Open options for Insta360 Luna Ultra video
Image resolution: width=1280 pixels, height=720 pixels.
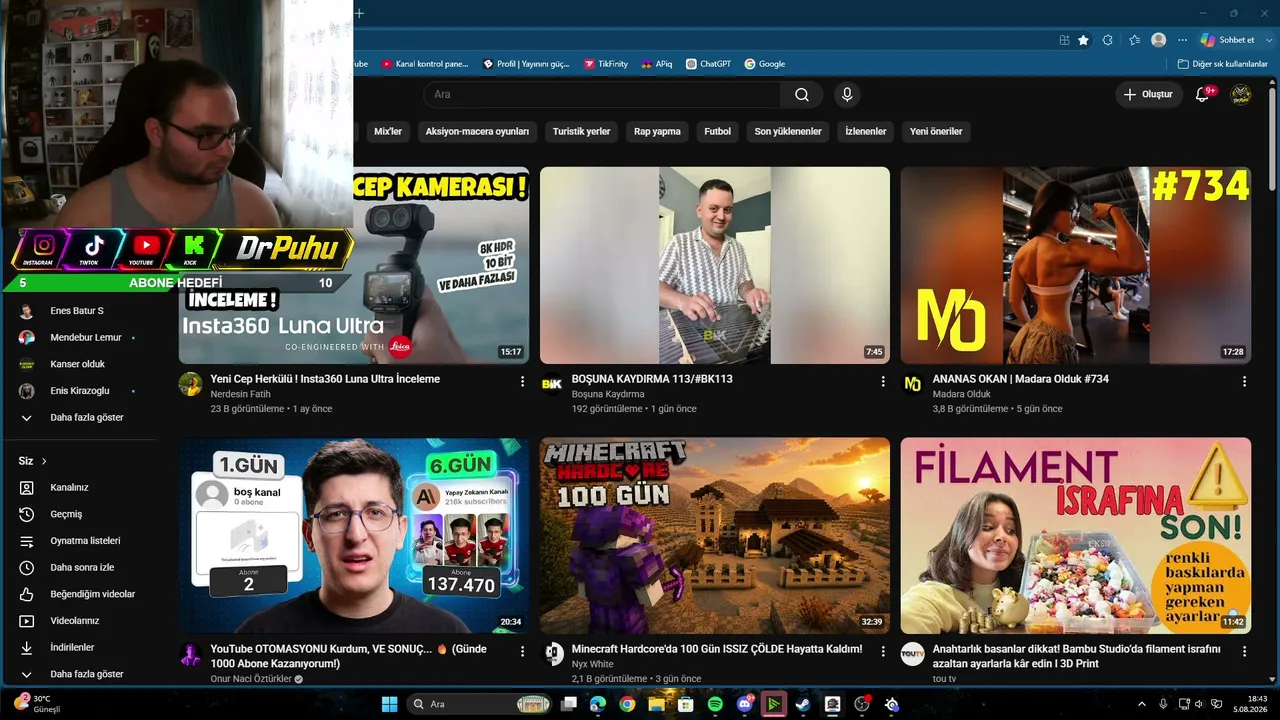pos(522,381)
